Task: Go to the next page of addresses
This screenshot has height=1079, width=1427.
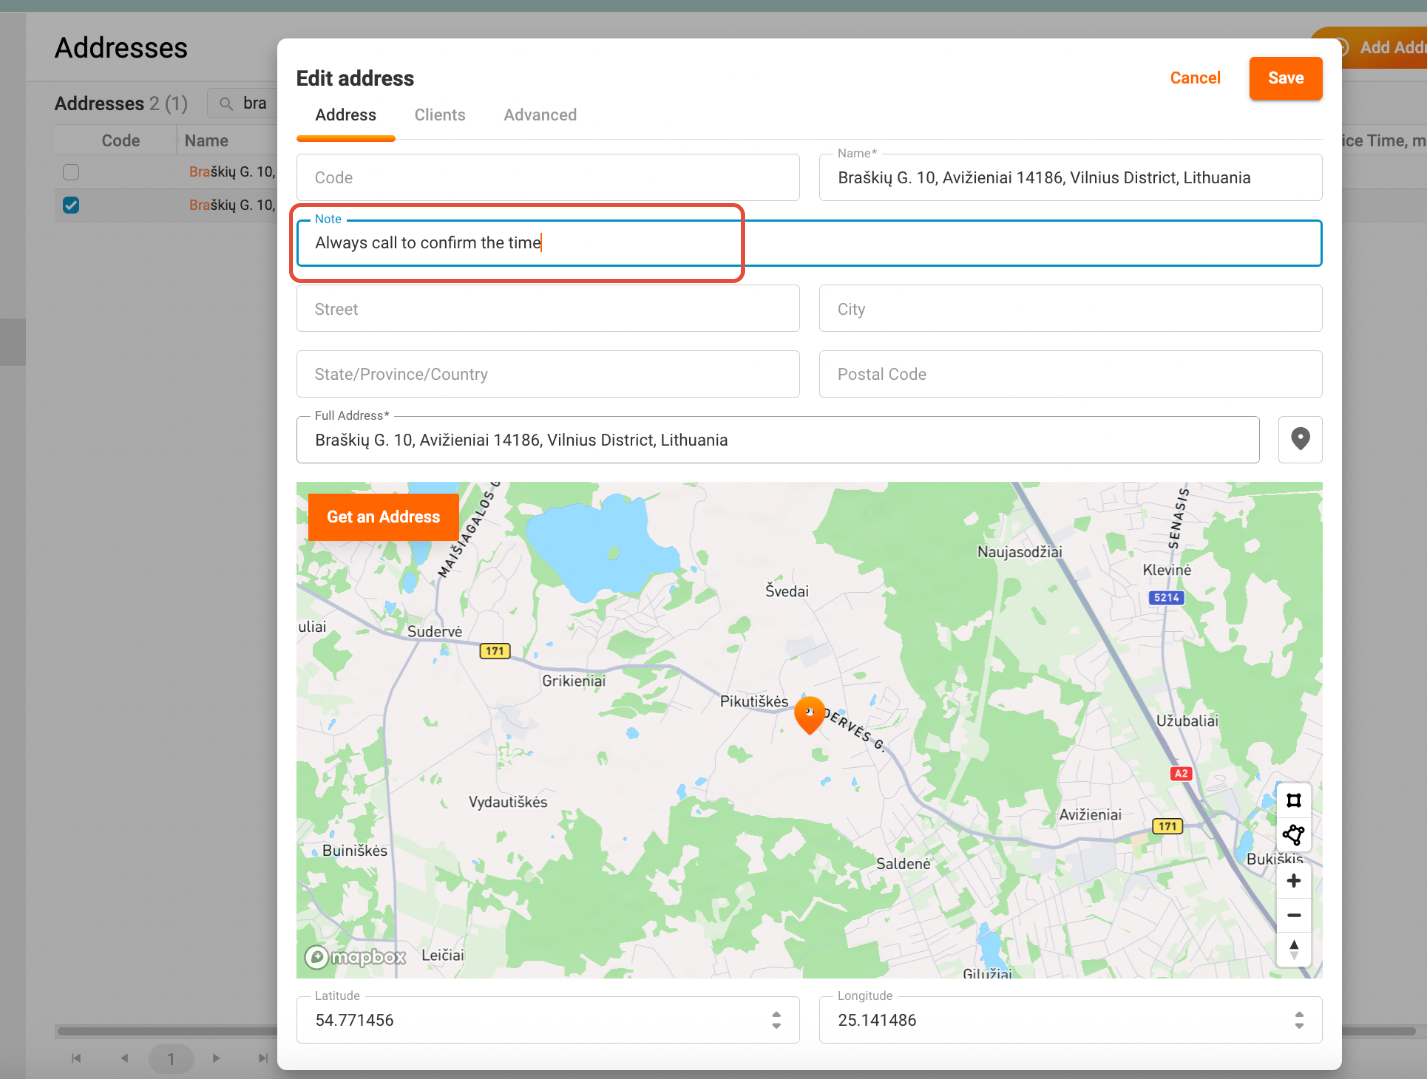Action: point(216,1058)
